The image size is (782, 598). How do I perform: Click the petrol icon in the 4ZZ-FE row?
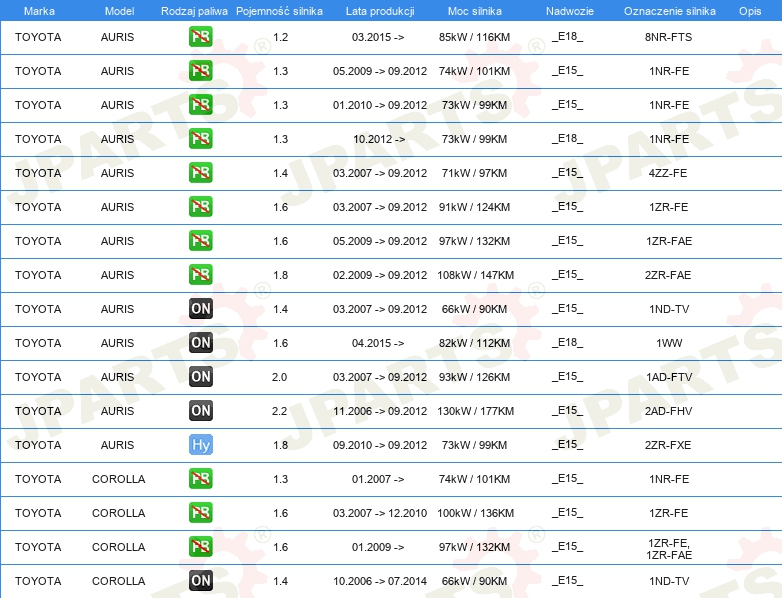pos(200,173)
